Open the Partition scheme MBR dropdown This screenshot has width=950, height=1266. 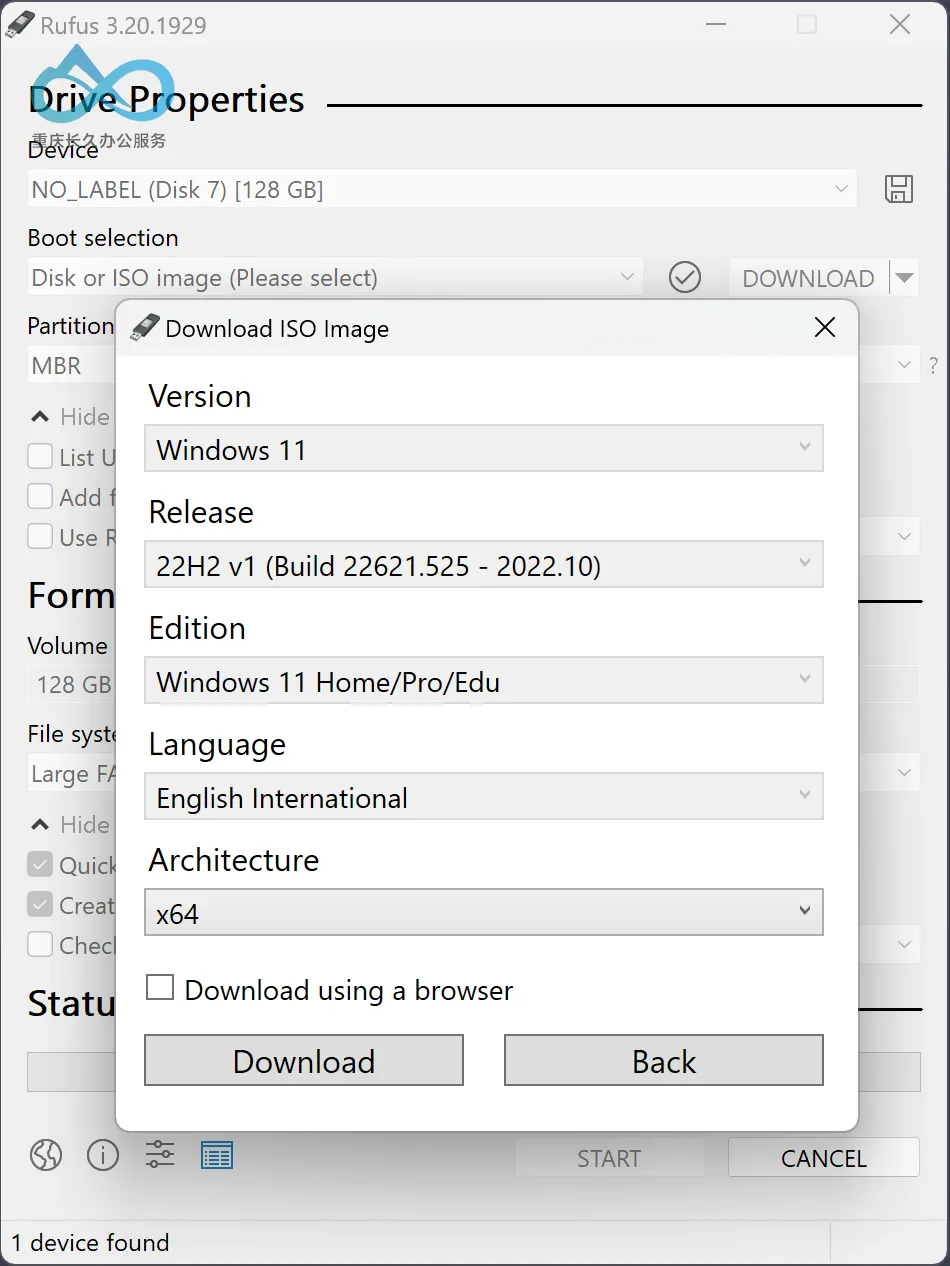72,366
